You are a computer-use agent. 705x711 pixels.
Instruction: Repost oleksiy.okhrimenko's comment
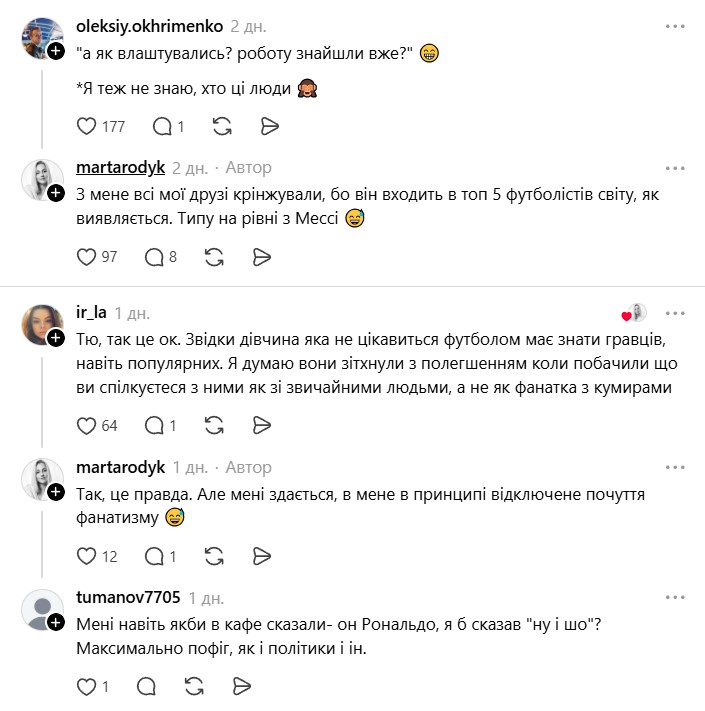pyautogui.click(x=223, y=126)
